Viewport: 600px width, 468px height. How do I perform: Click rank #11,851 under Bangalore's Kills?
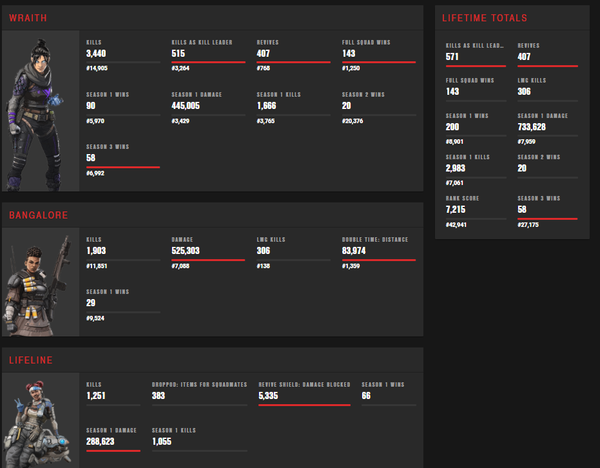pyautogui.click(x=97, y=266)
